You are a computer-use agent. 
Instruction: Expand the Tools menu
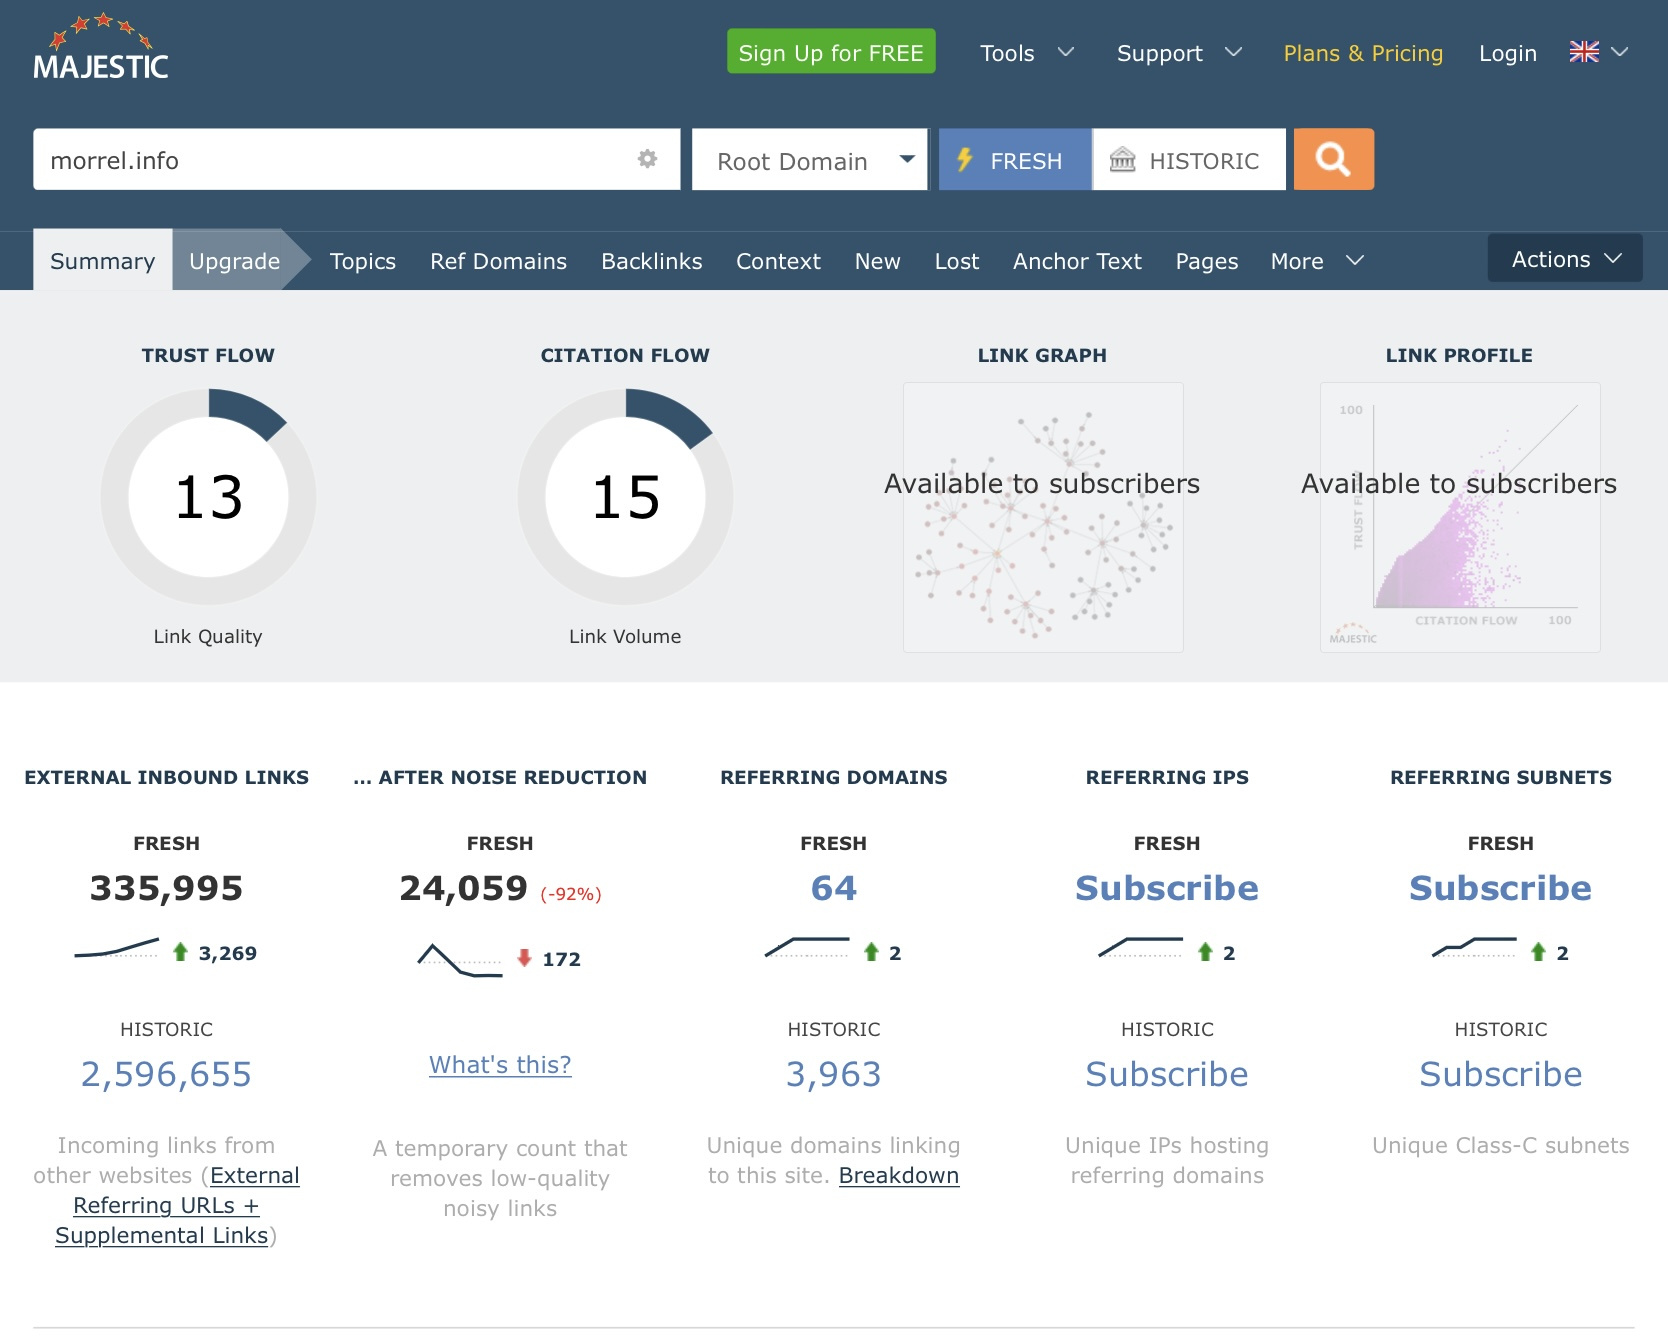(x=1026, y=53)
